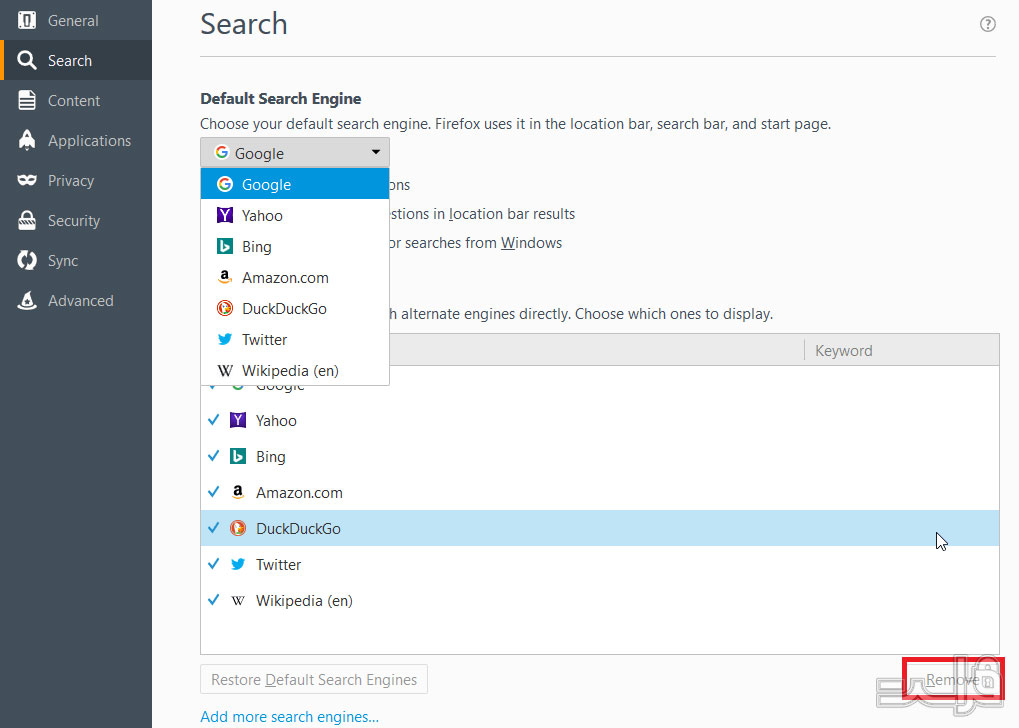Click the Security padlock icon
The image size is (1019, 728).
27,220
